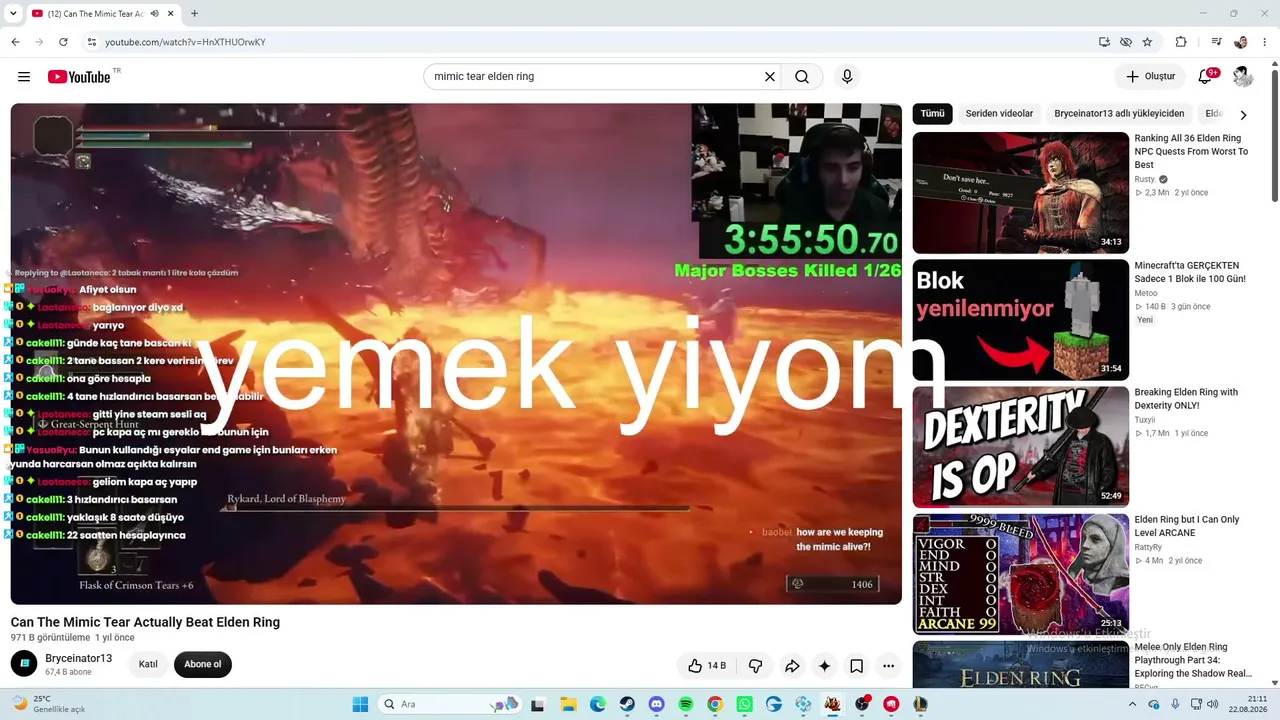View site information icon in address bar
Viewport: 1280px width, 720px height.
[x=91, y=42]
